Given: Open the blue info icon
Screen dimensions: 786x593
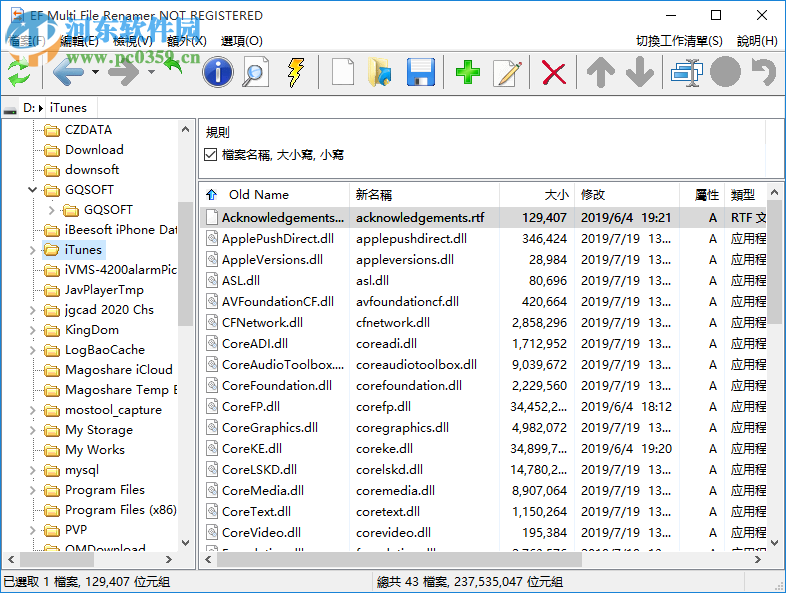Looking at the screenshot, I should (218, 73).
